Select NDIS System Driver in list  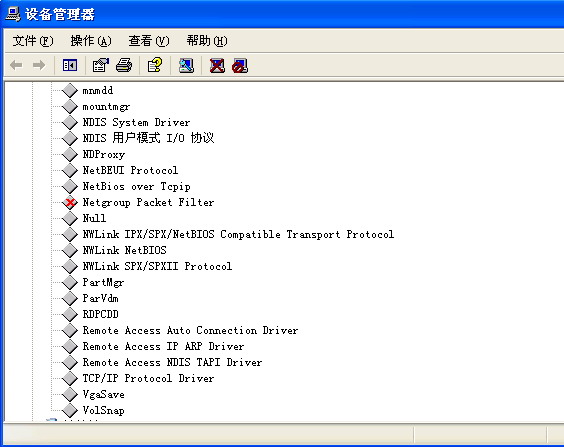click(x=136, y=122)
